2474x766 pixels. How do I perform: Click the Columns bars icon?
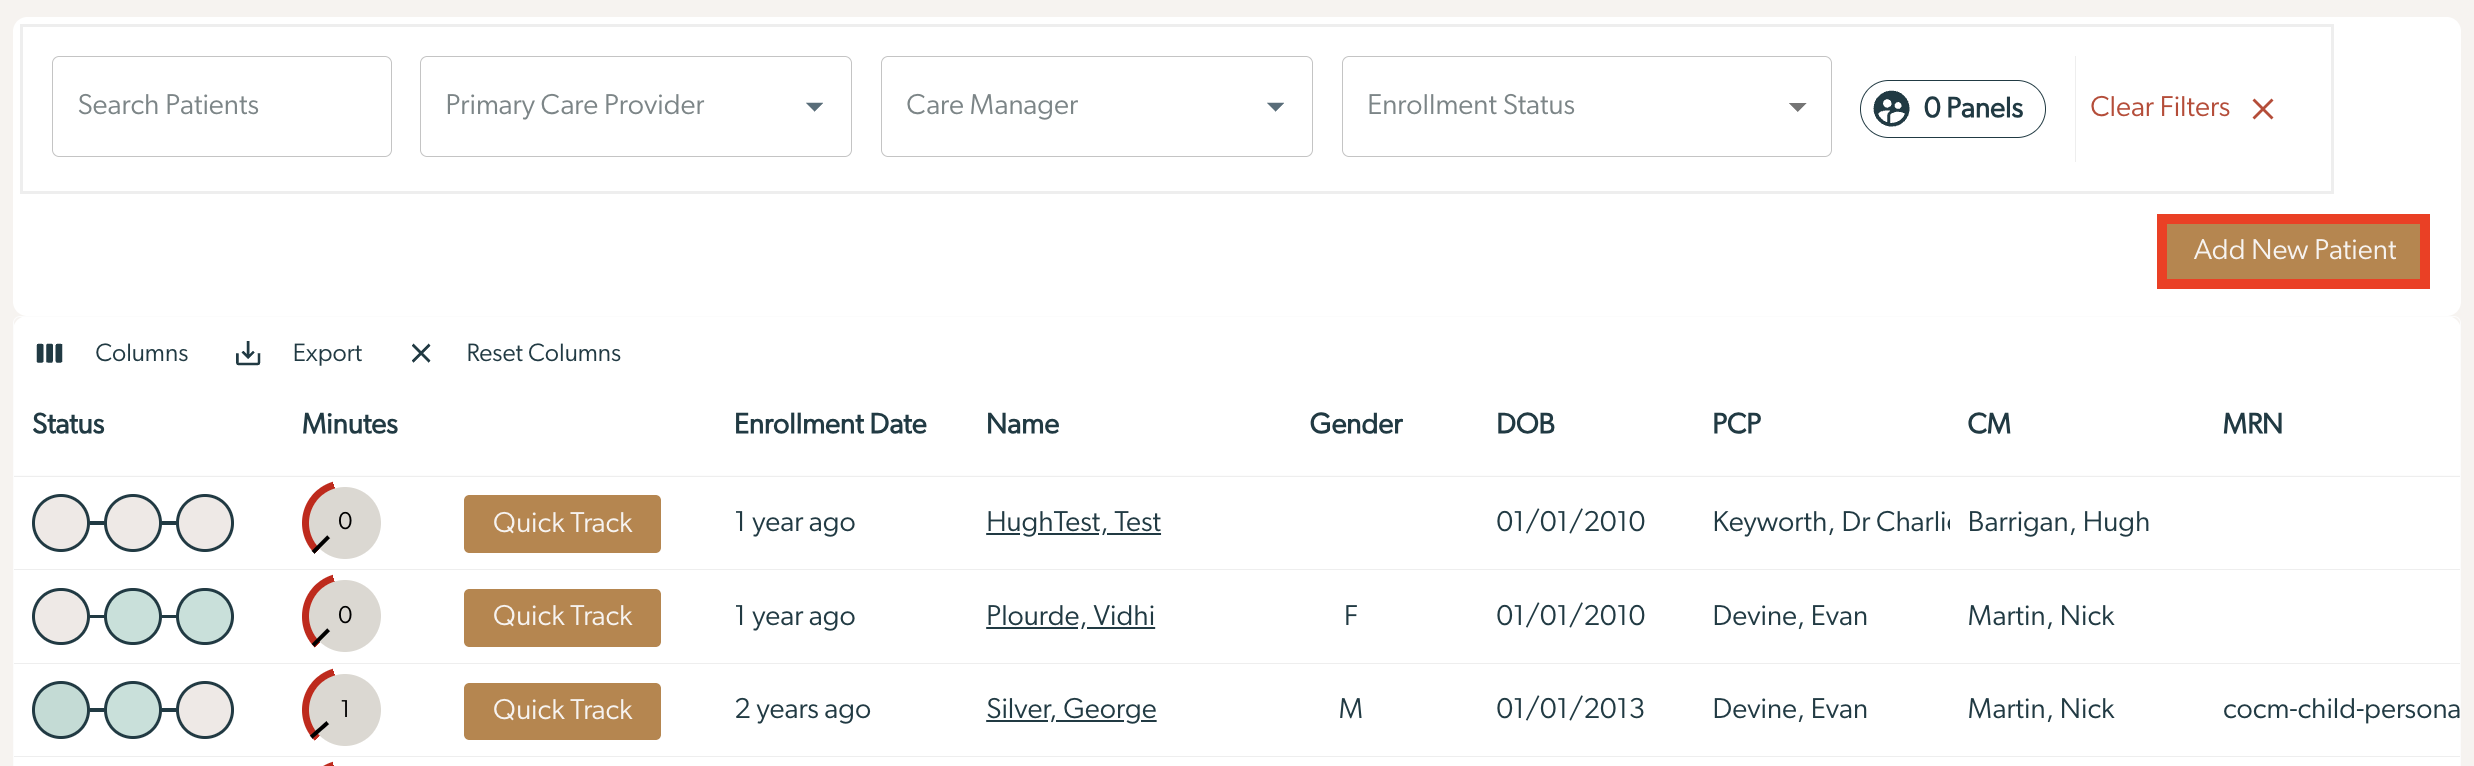click(49, 353)
